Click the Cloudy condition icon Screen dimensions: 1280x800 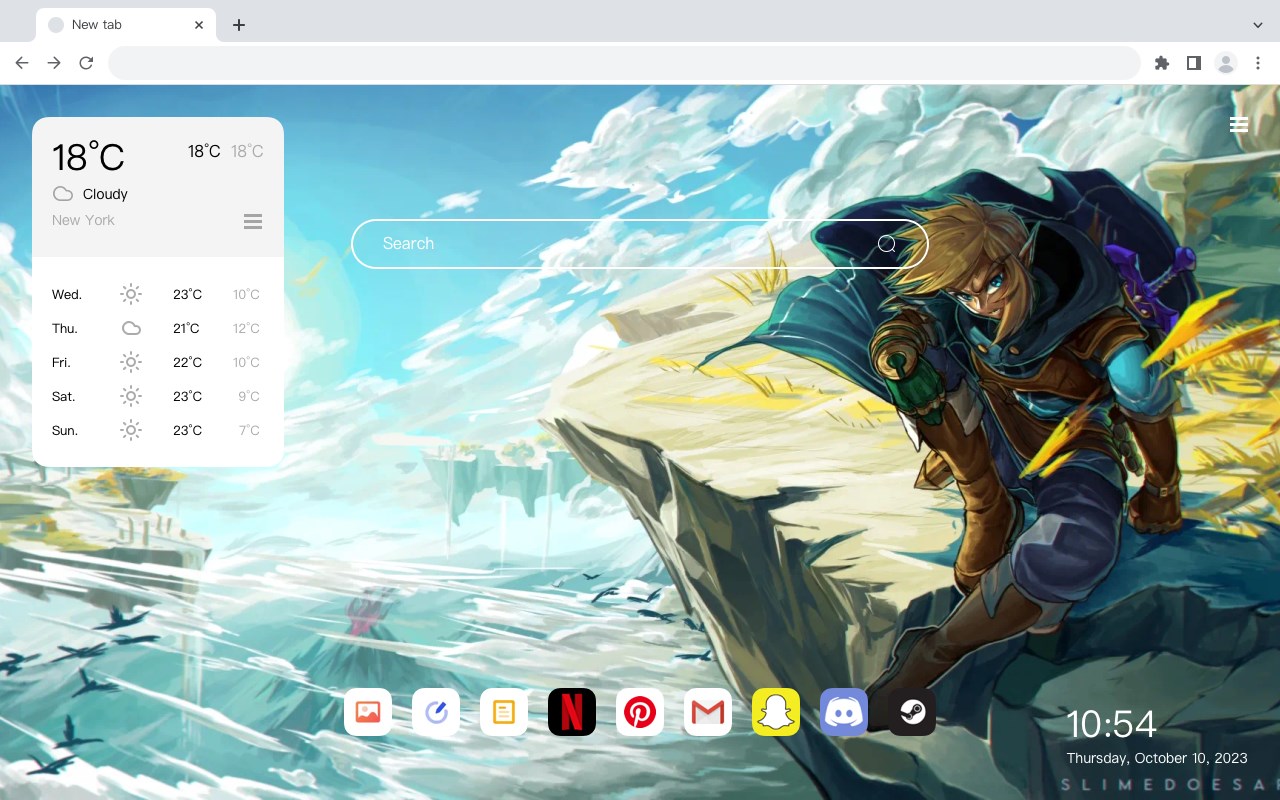(x=63, y=194)
